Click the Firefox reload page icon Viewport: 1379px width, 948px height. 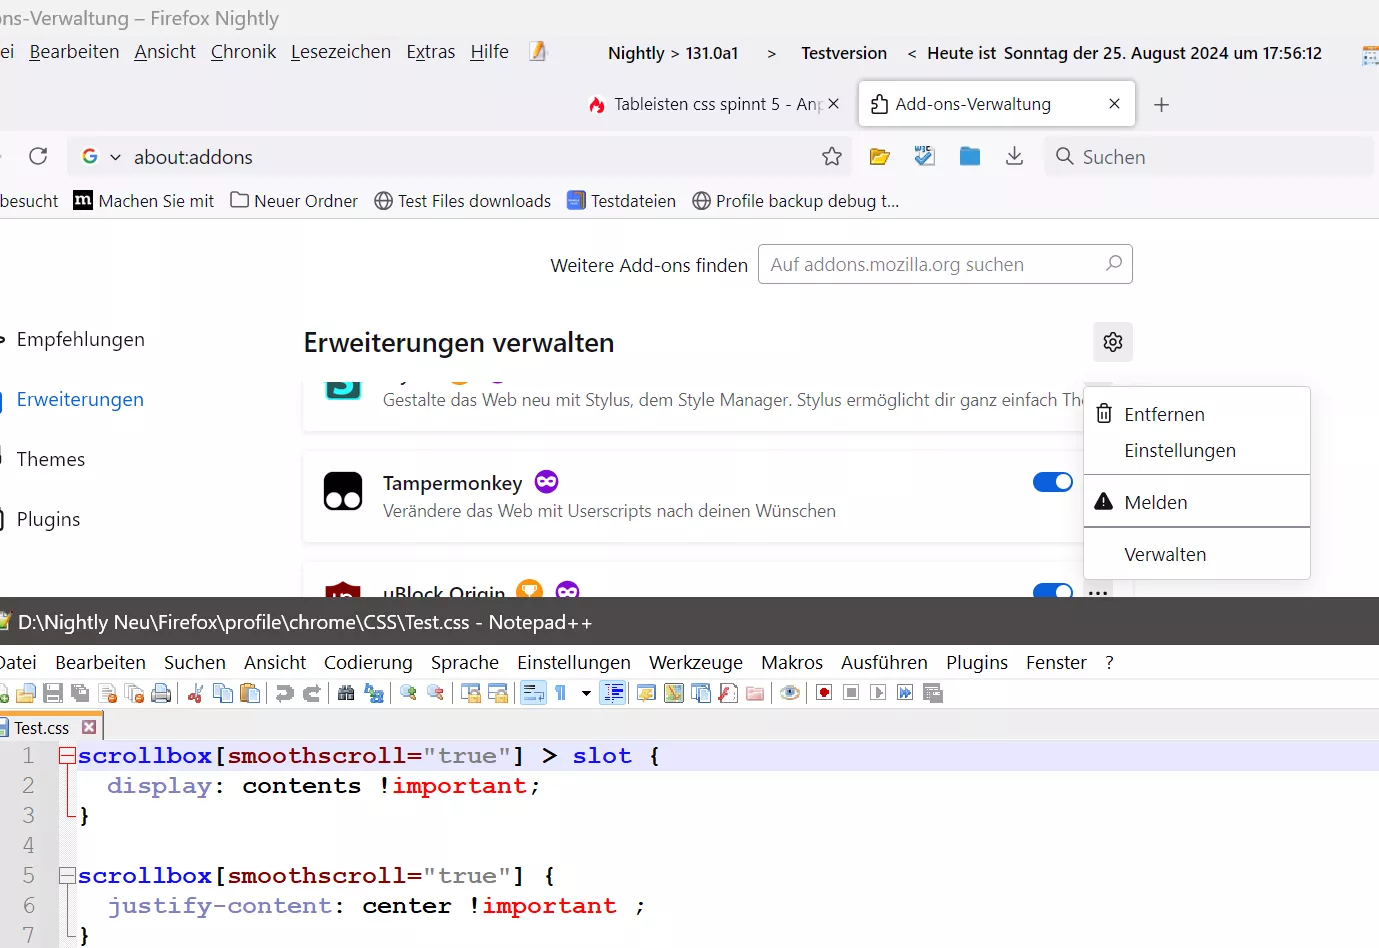(38, 156)
